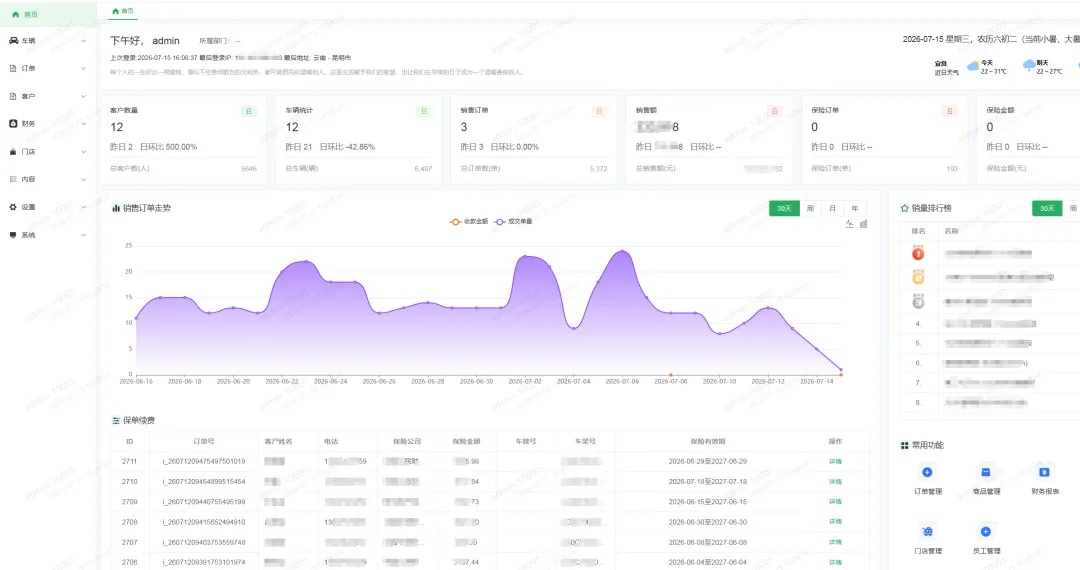Click the 设置 gear icon in sidebar
This screenshot has width=1080, height=570.
tap(12, 207)
